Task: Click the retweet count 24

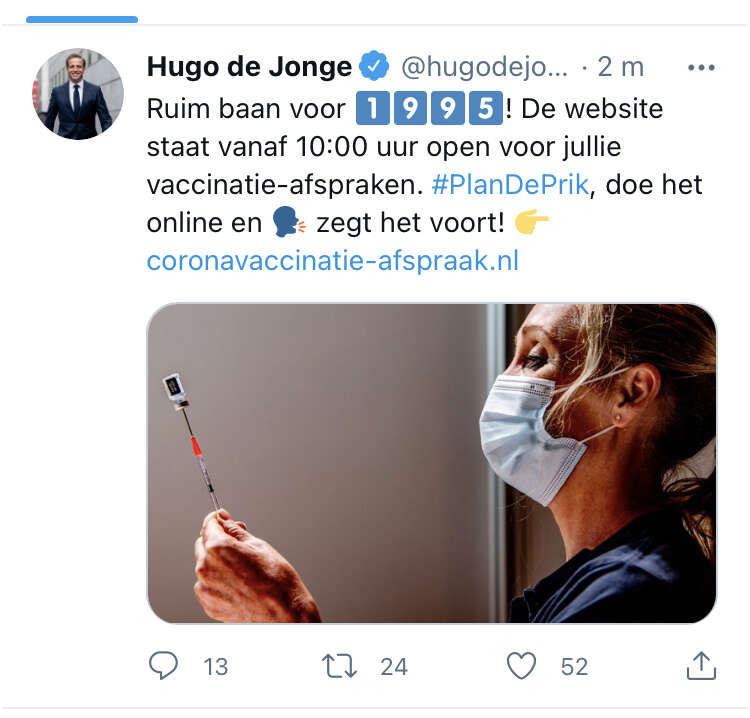Action: click(x=394, y=667)
